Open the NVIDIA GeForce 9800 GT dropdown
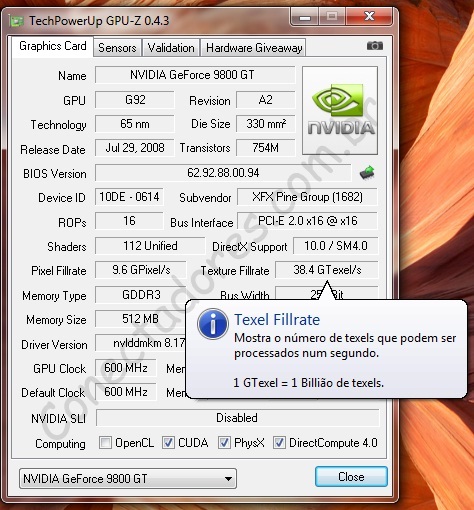The image size is (474, 510). 128,479
